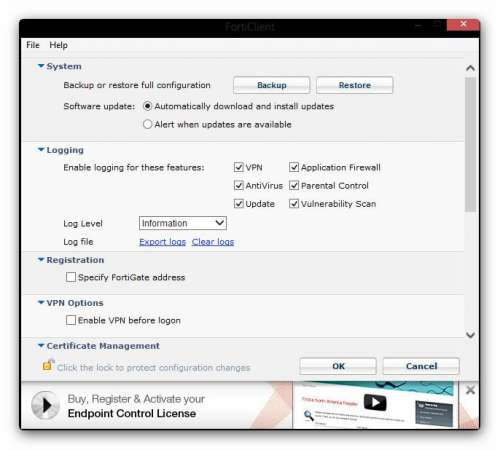
Task: Open the Log Level dropdown
Action: pos(183,223)
